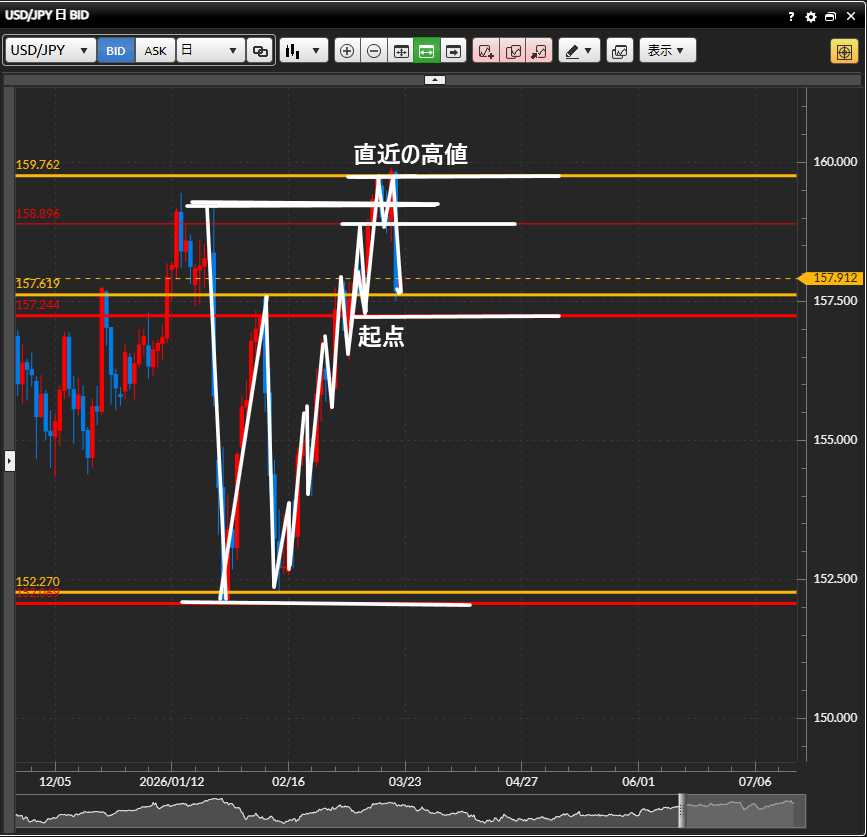The image size is (867, 837).
Task: Open the USD/JPY currency pair dropdown
Action: point(50,51)
